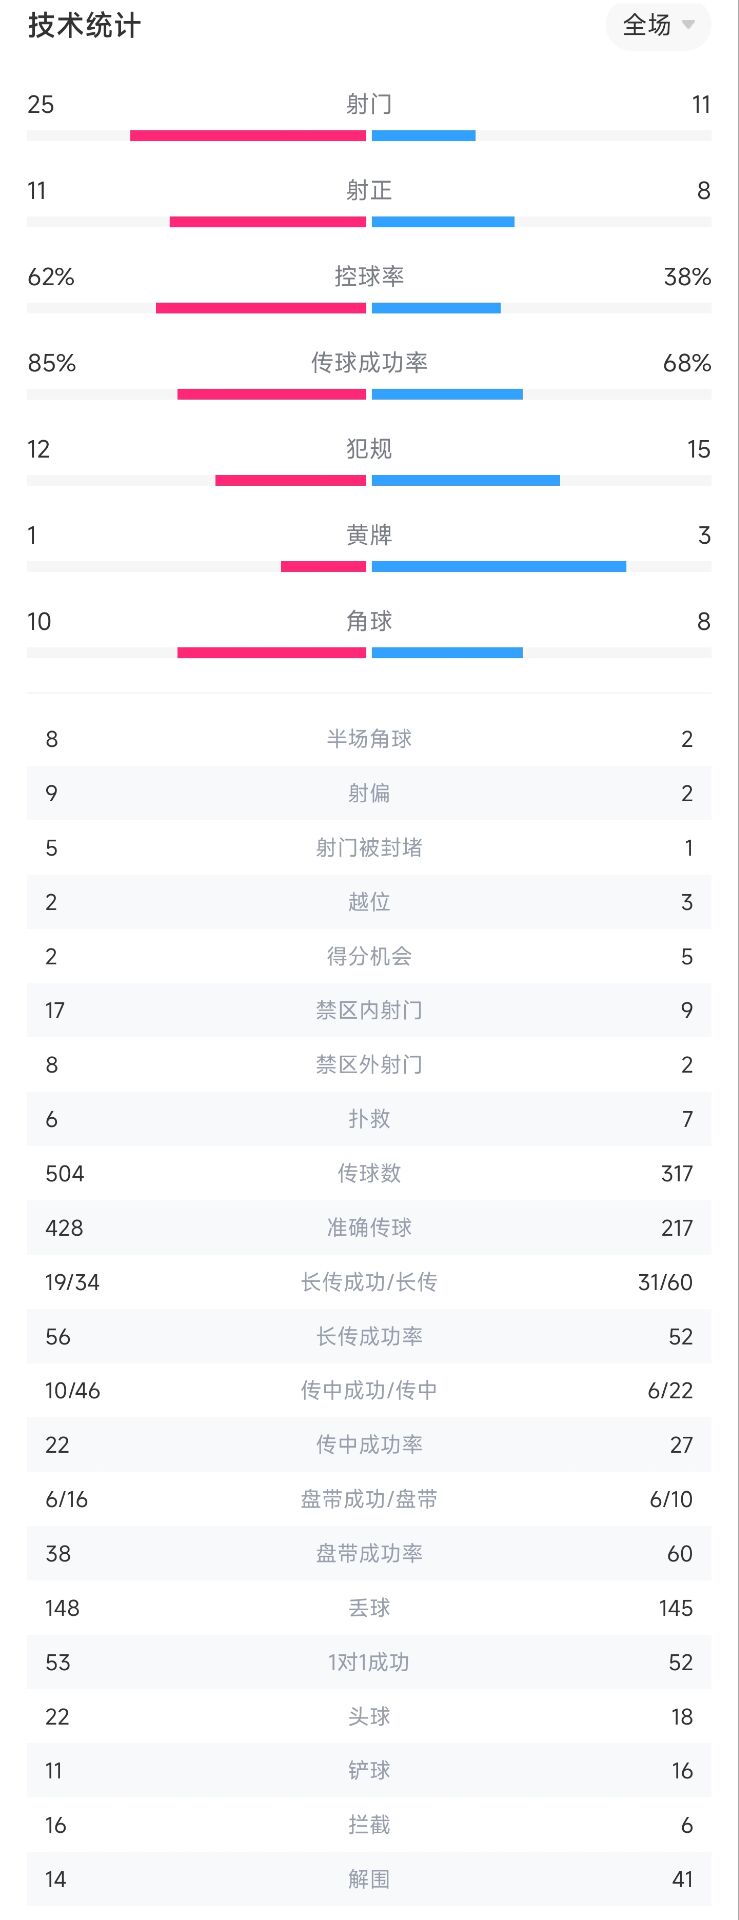739x1920 pixels.
Task: Select the 射门被封堵 row
Action: click(x=369, y=848)
